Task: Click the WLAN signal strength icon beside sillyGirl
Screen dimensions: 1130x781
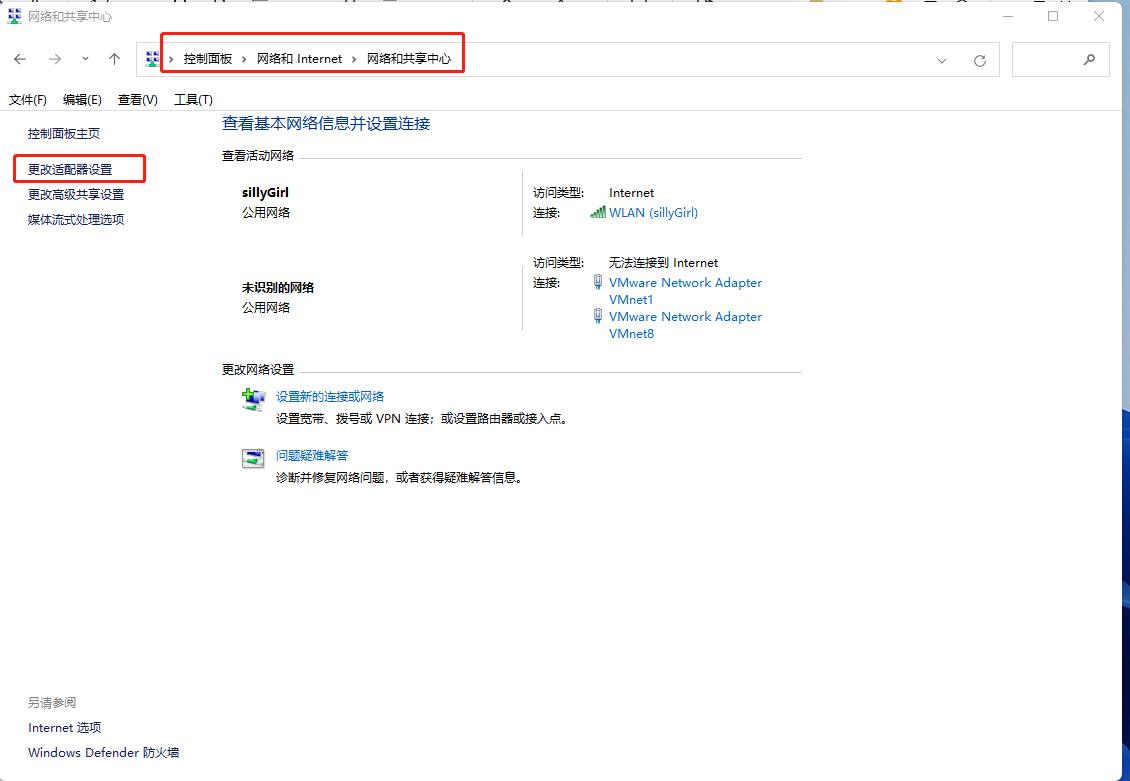Action: pyautogui.click(x=597, y=212)
